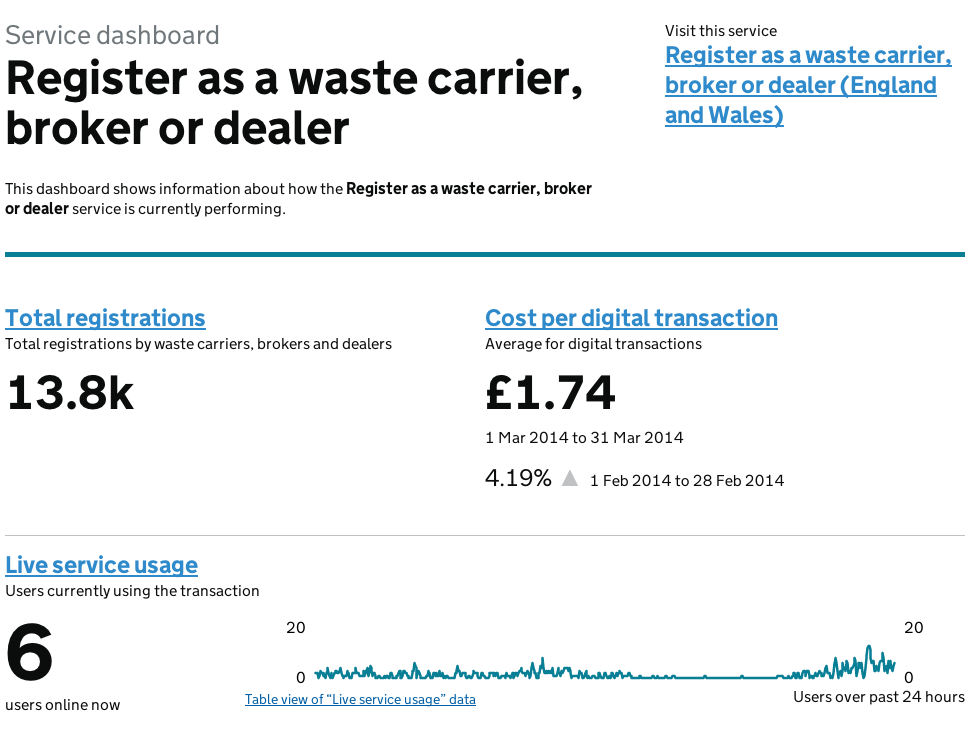This screenshot has width=971, height=752.
Task: Click the "Visit this service" label
Action: click(721, 30)
